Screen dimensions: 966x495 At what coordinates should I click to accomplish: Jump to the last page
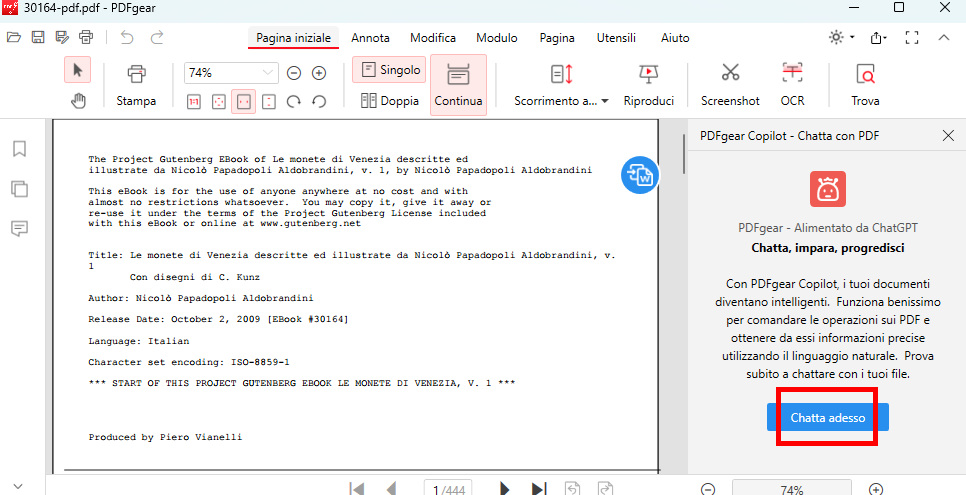click(539, 490)
